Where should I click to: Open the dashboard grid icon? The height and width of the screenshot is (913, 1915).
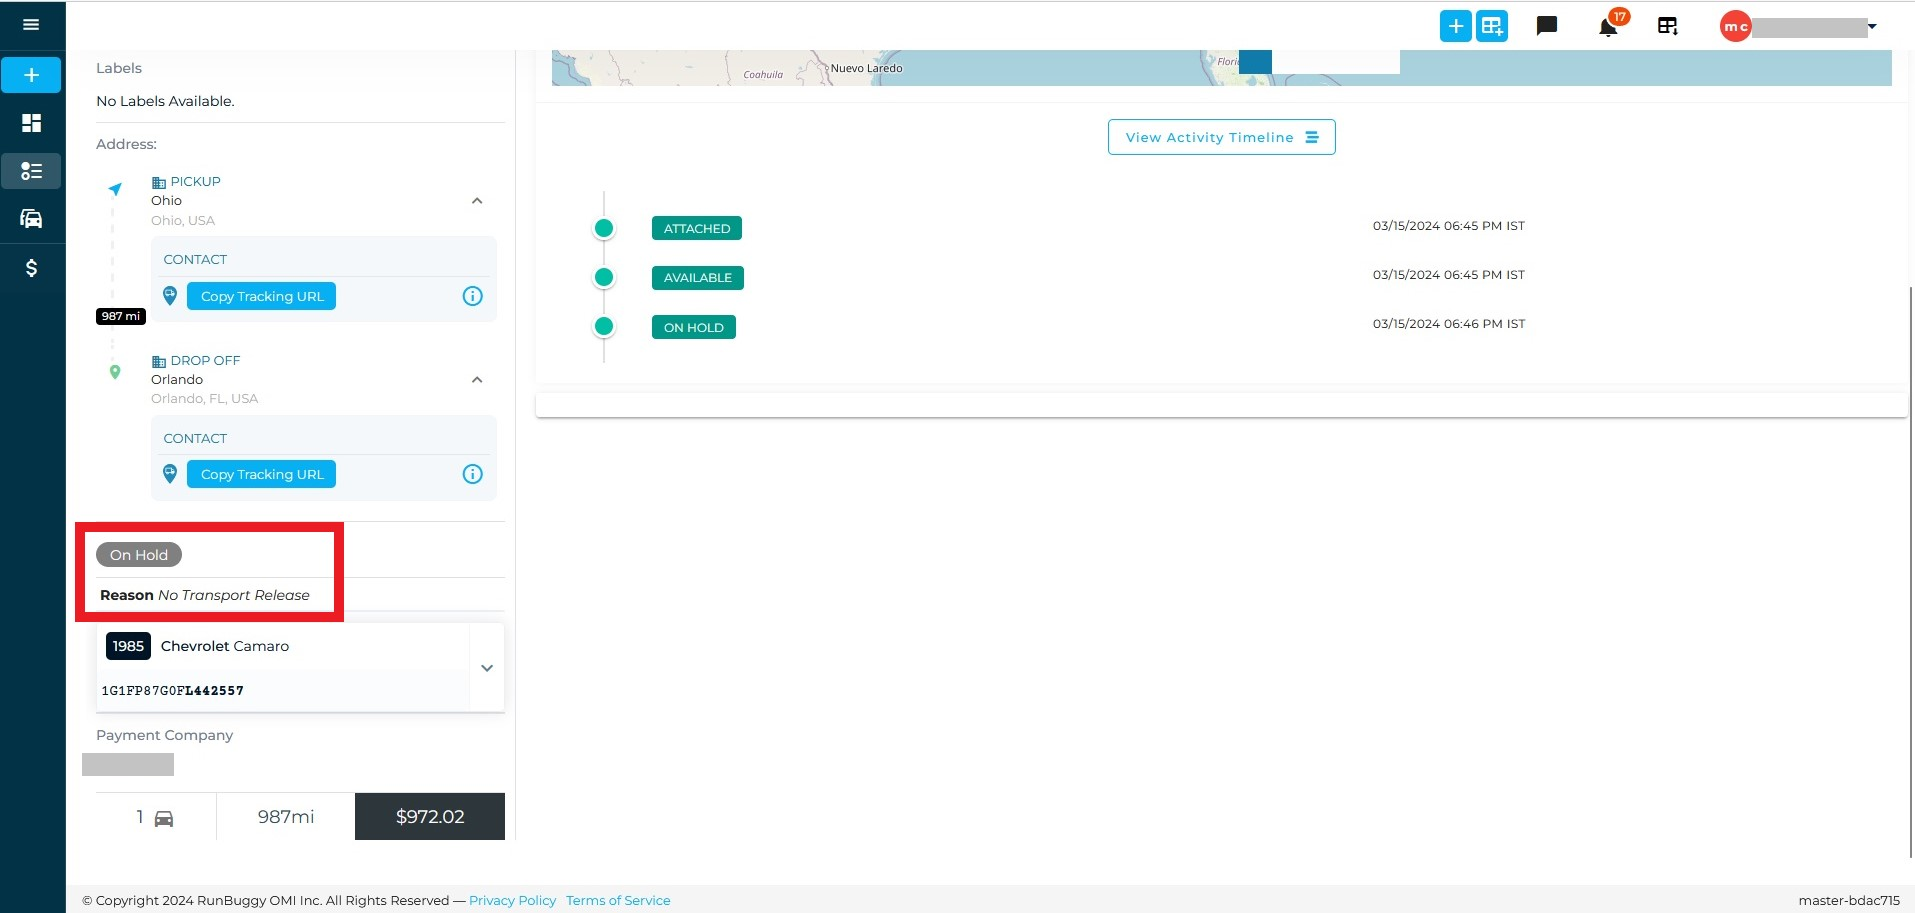coord(31,123)
